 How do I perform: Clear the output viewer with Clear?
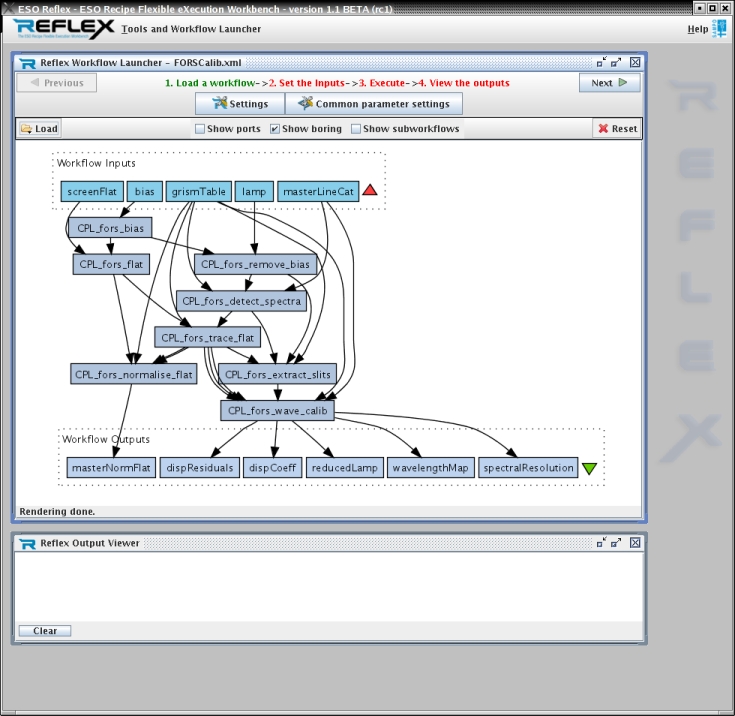tap(45, 631)
